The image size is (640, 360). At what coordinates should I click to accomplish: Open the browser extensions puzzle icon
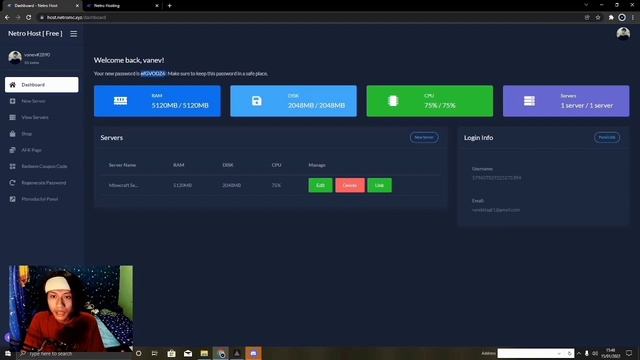pyautogui.click(x=611, y=18)
